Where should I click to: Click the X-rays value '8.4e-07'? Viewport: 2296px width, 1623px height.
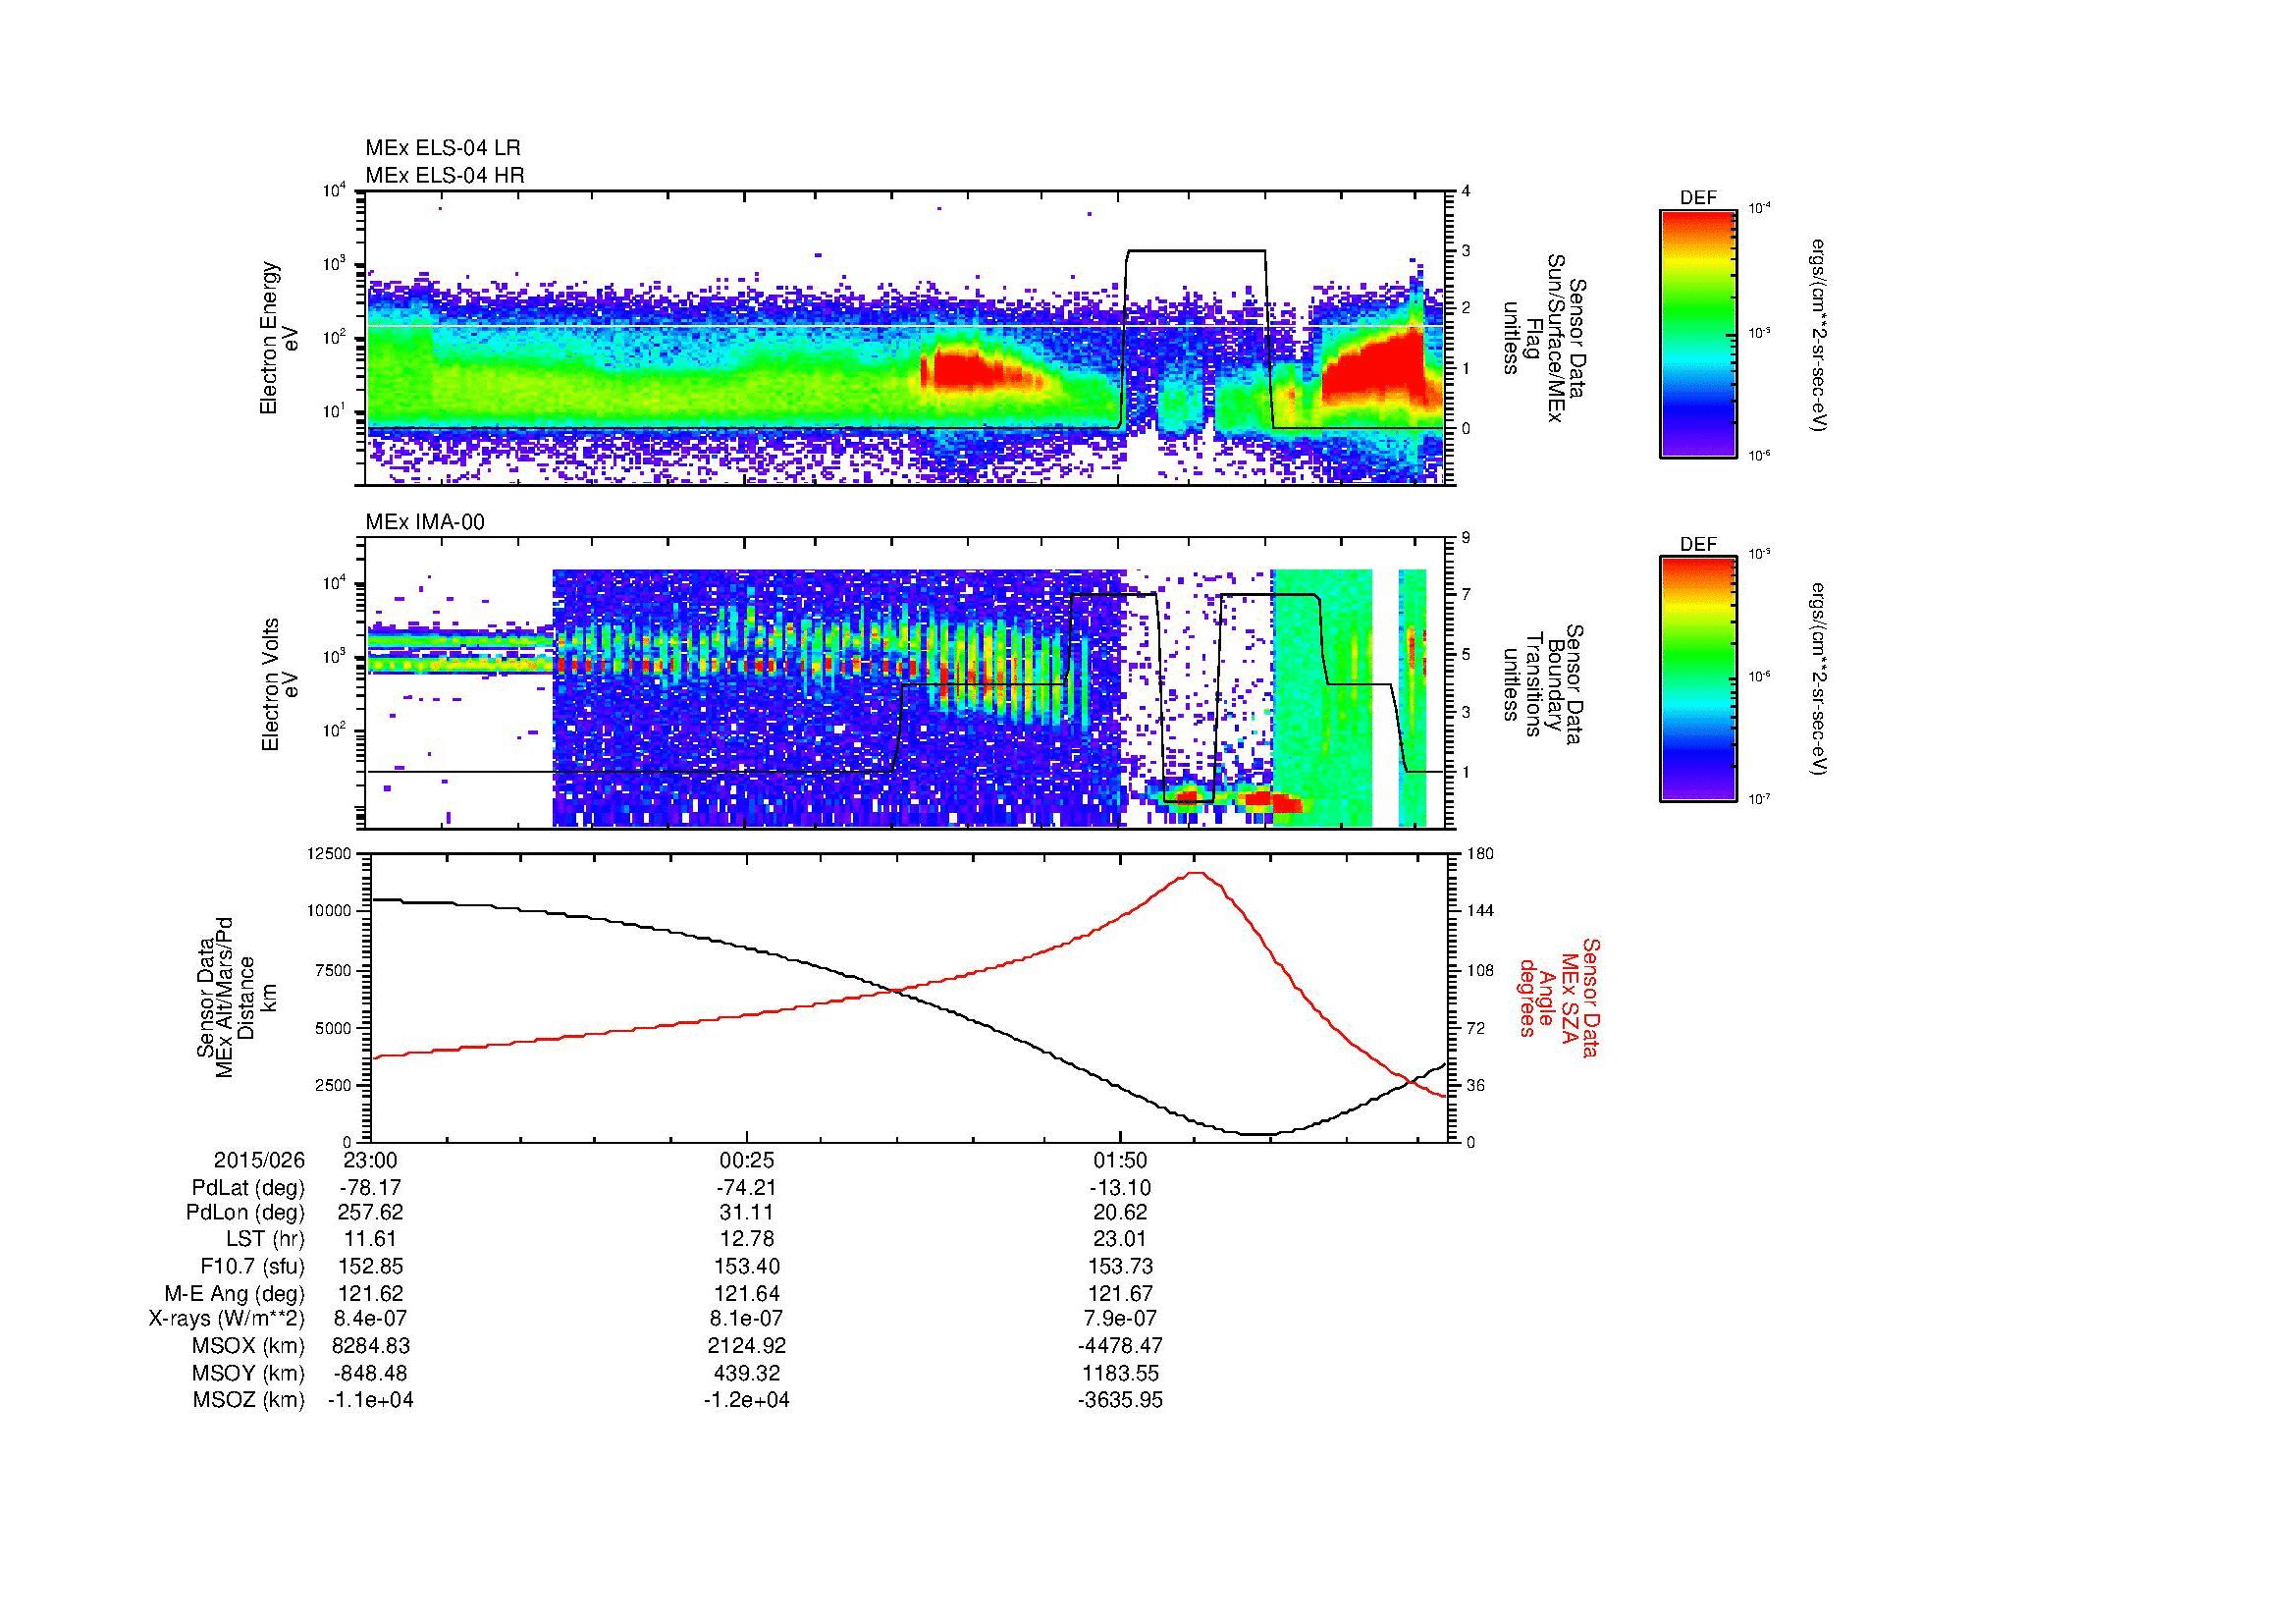[x=371, y=1319]
